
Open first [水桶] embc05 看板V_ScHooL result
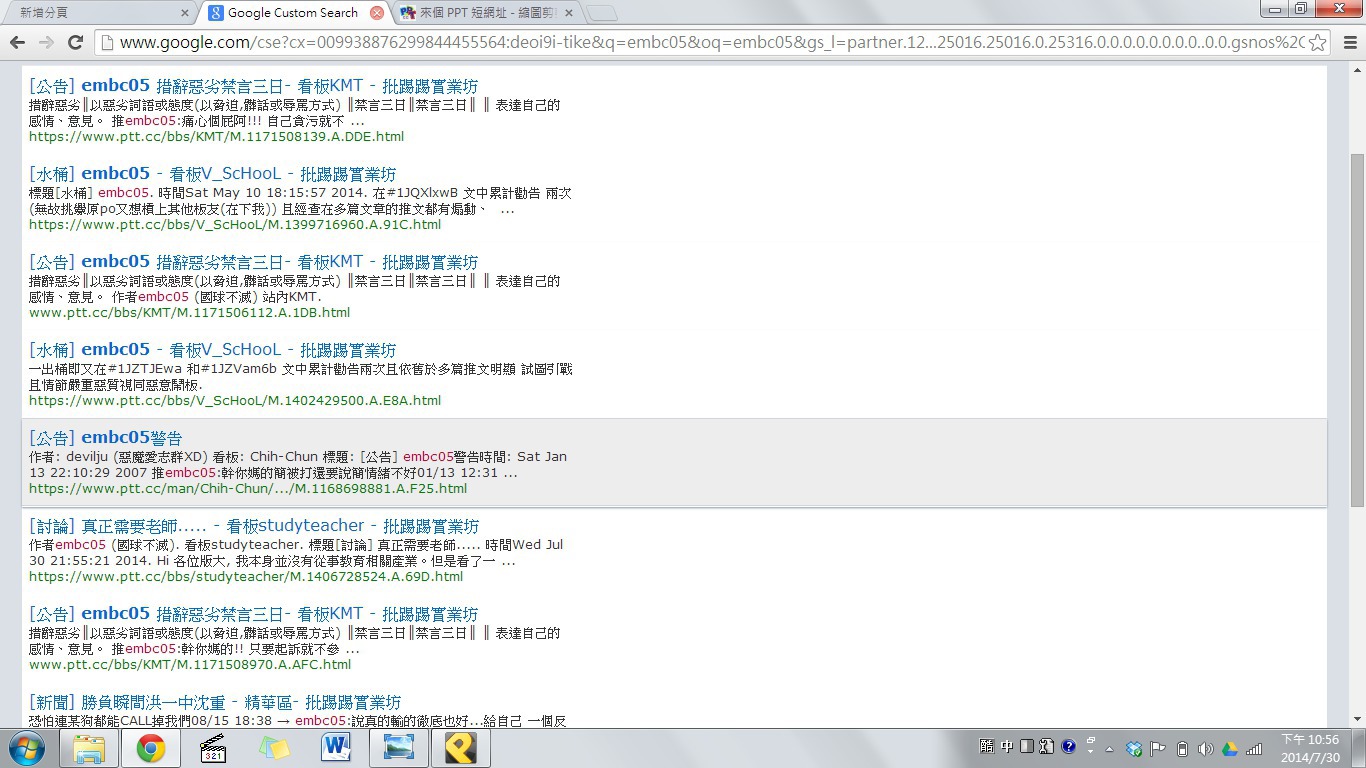point(213,173)
